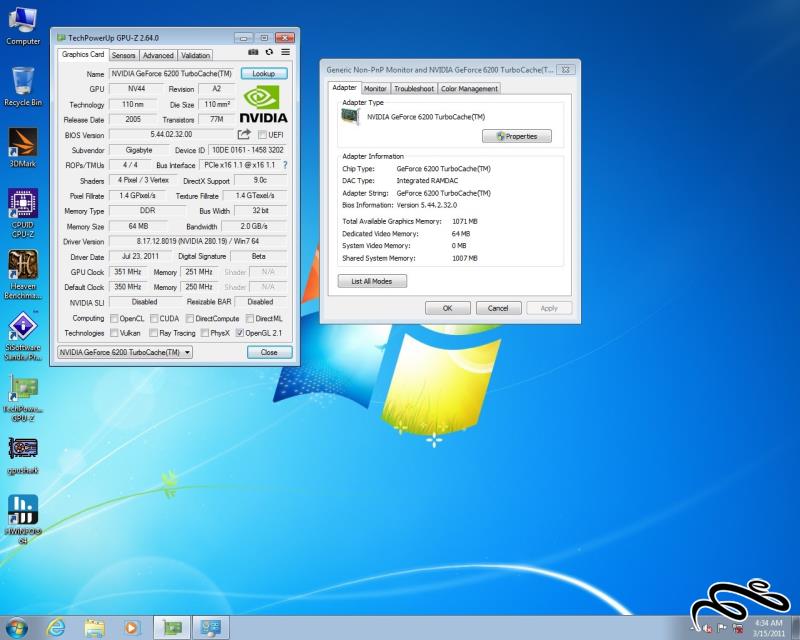800x640 pixels.
Task: Toggle the CUDA checkbox
Action: coord(154,318)
